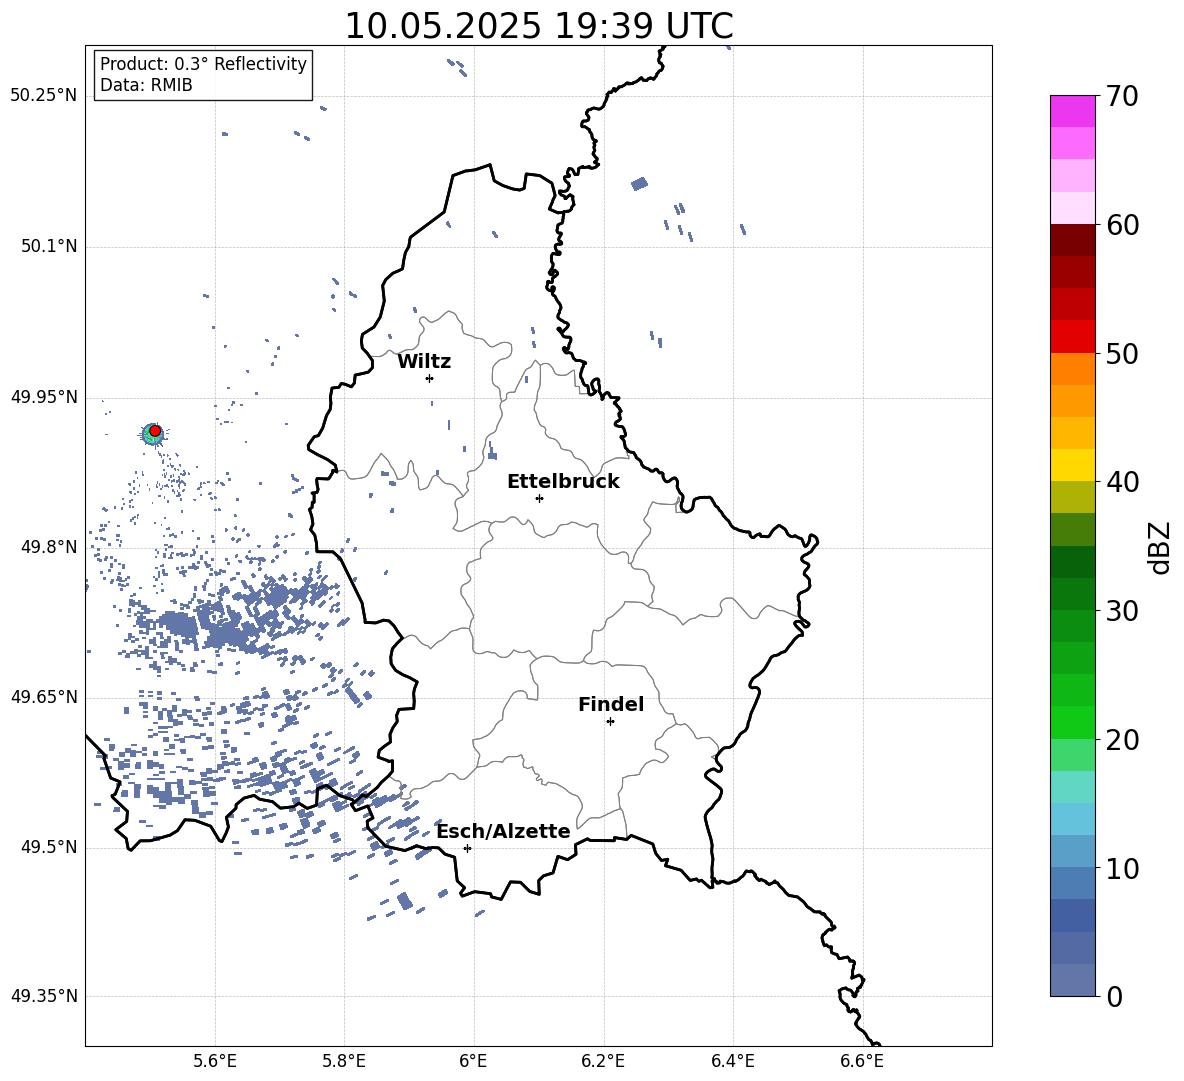This screenshot has height=1081, width=1184.
Task: Click the 40 value on the colorbar
Action: point(1122,482)
